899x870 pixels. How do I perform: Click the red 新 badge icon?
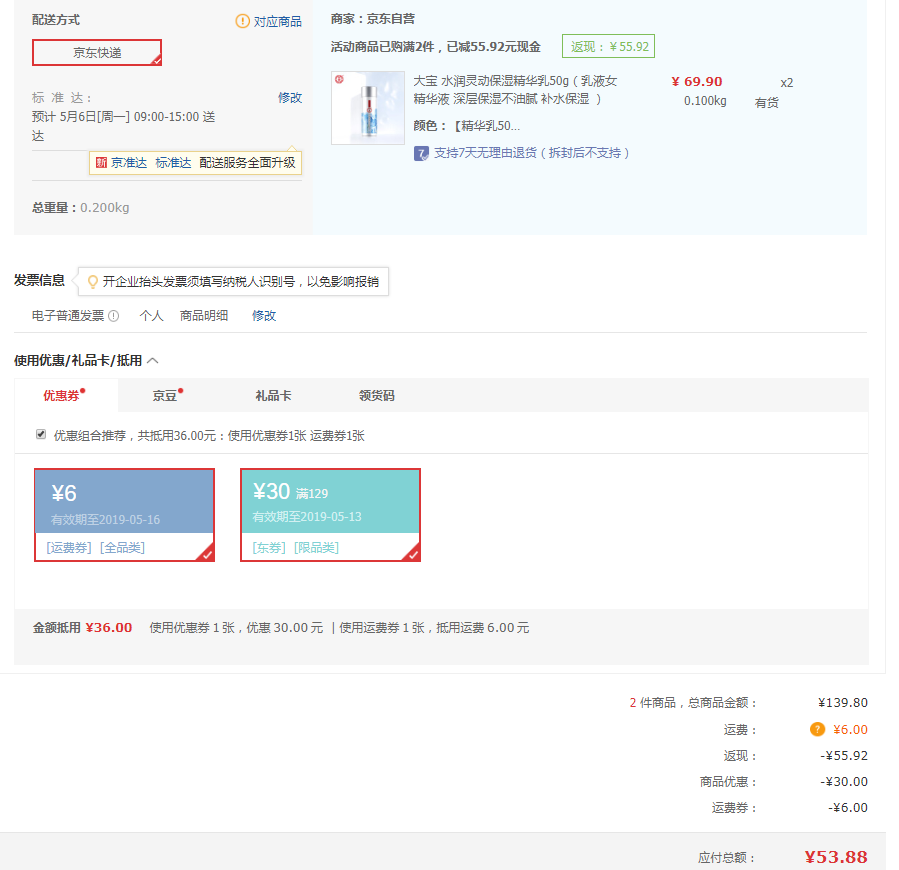[x=101, y=163]
